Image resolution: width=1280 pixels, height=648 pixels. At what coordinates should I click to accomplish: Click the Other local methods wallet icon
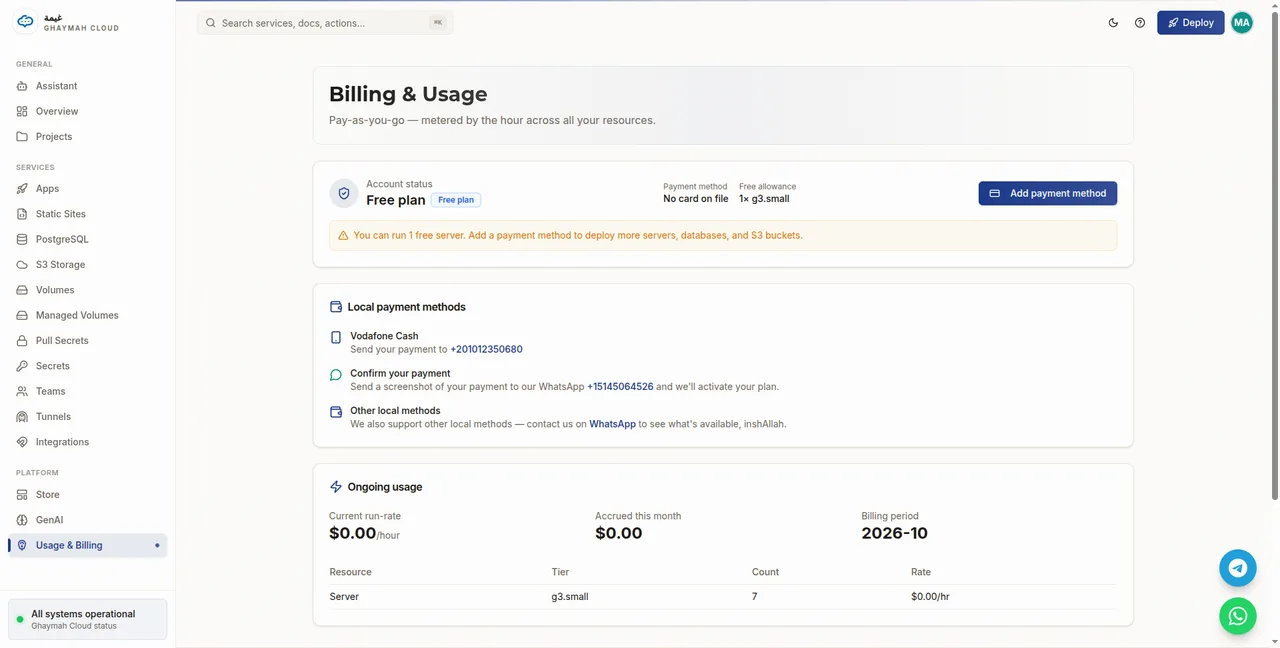(336, 412)
